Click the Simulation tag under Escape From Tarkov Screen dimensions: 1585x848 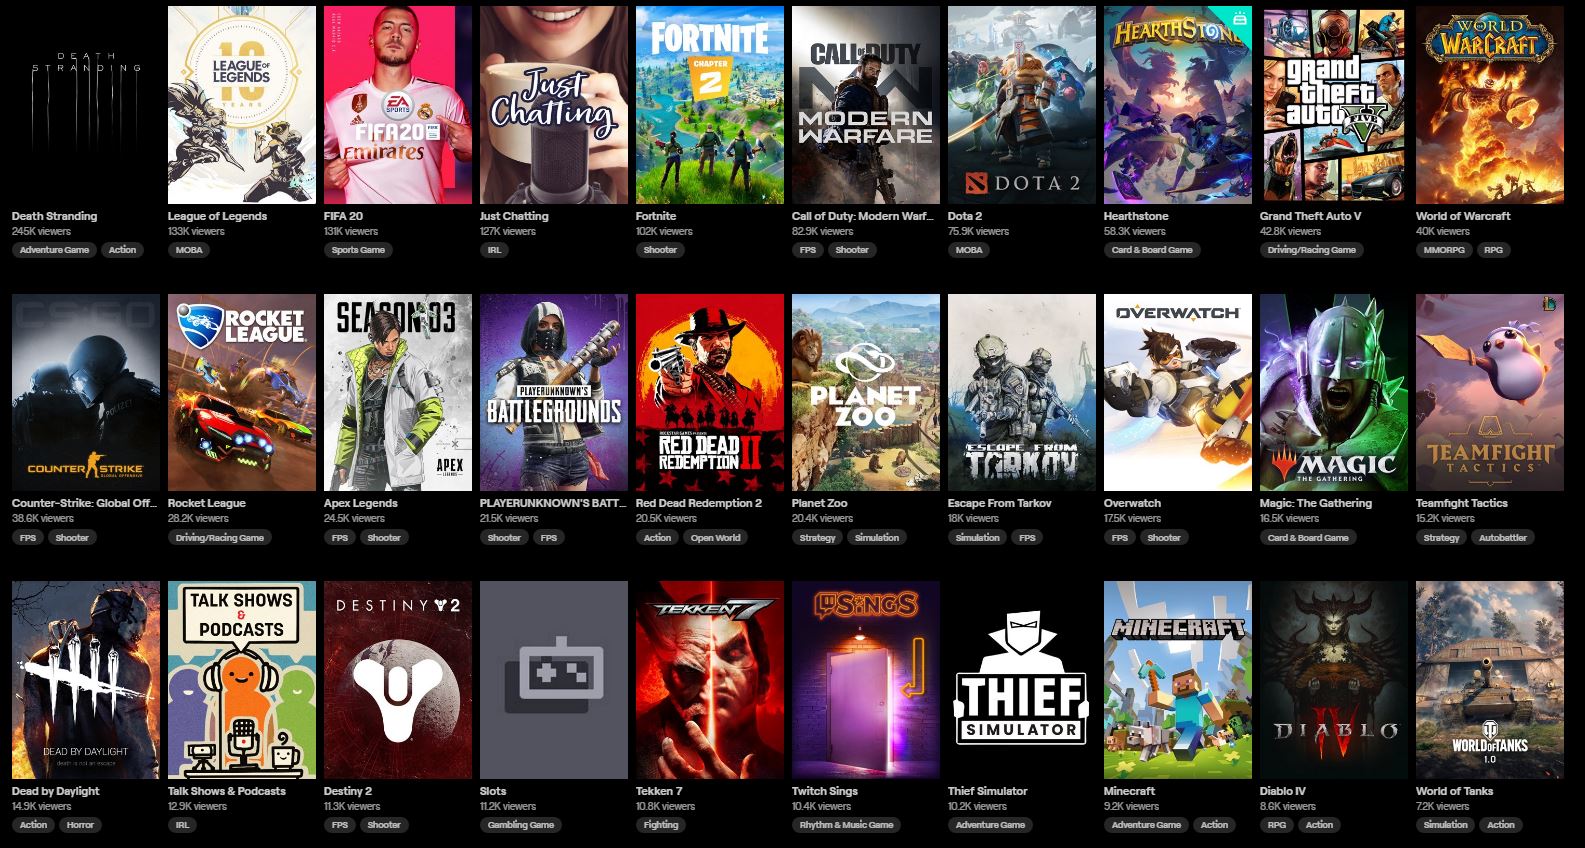pos(978,538)
